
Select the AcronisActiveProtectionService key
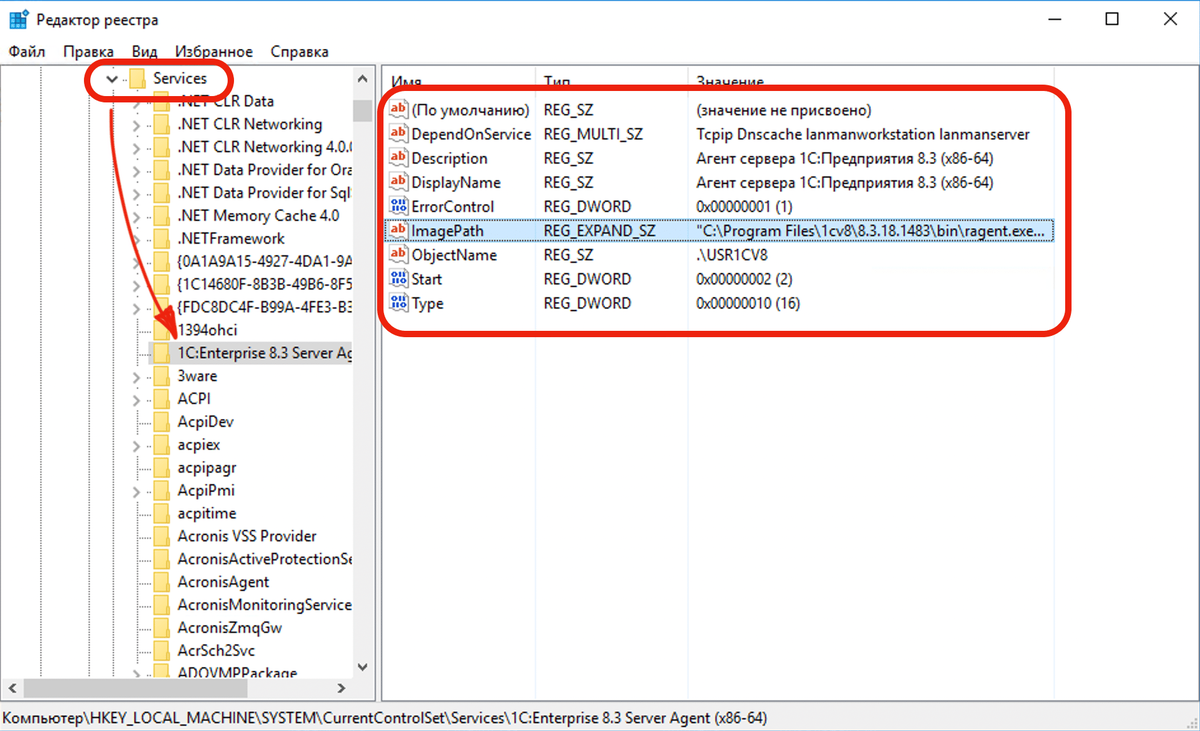tap(264, 559)
